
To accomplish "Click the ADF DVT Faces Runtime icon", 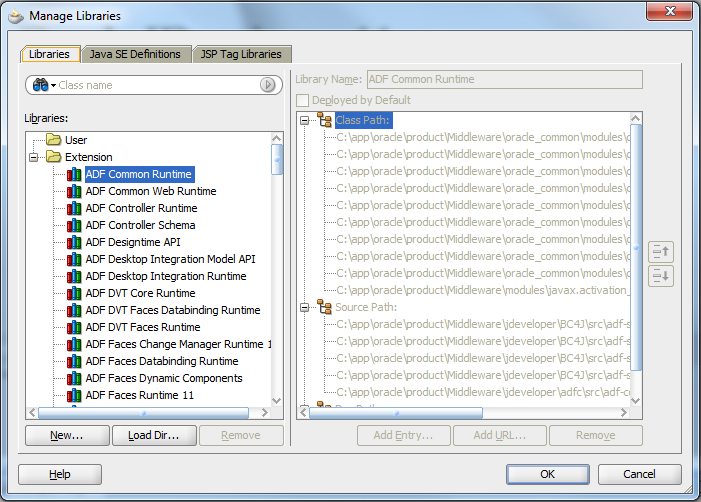I will click(x=74, y=327).
